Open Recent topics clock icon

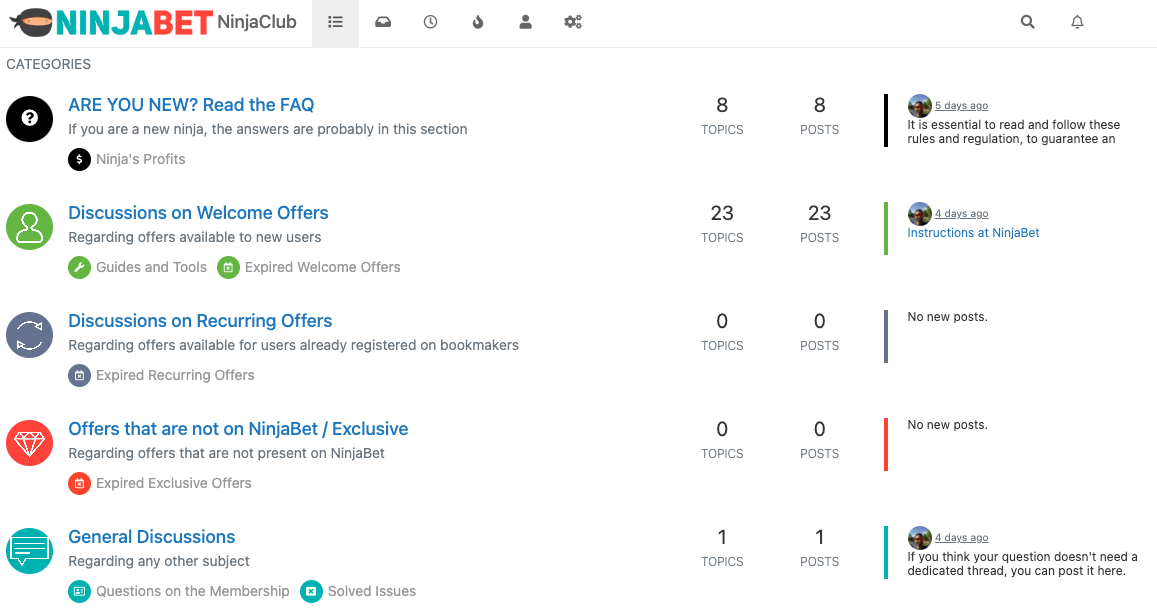tap(430, 22)
